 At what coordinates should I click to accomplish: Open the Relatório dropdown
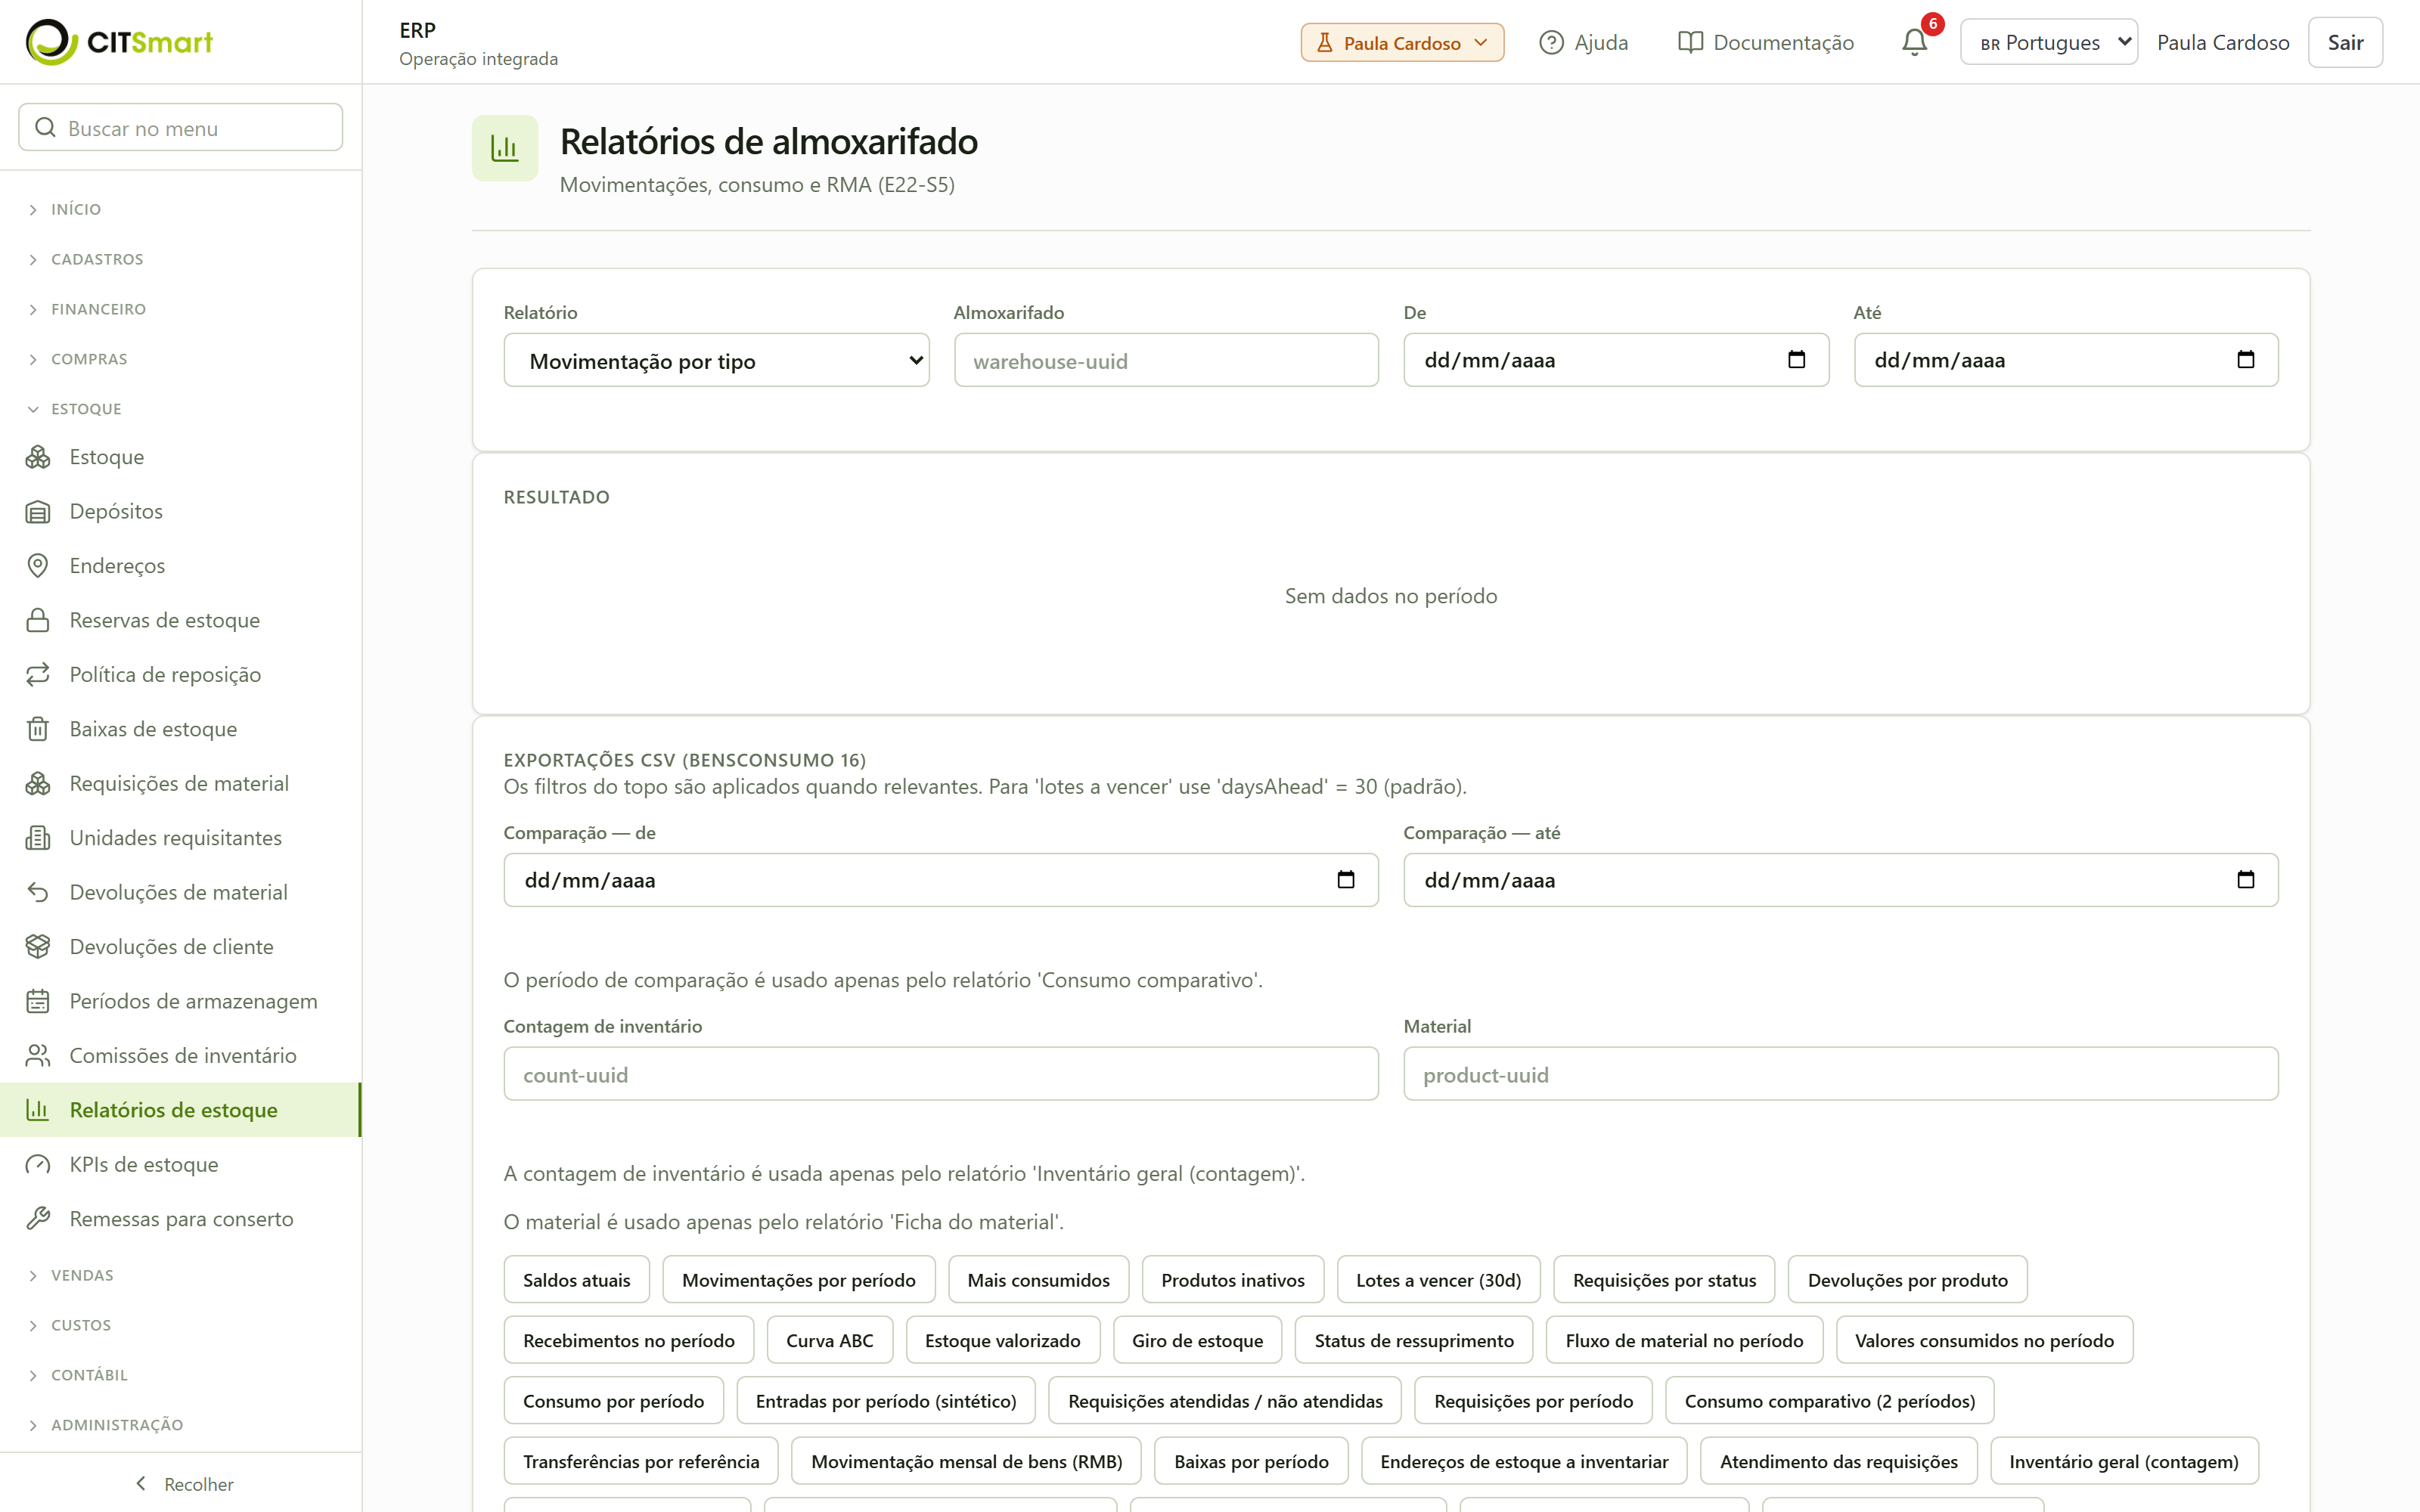pos(716,360)
